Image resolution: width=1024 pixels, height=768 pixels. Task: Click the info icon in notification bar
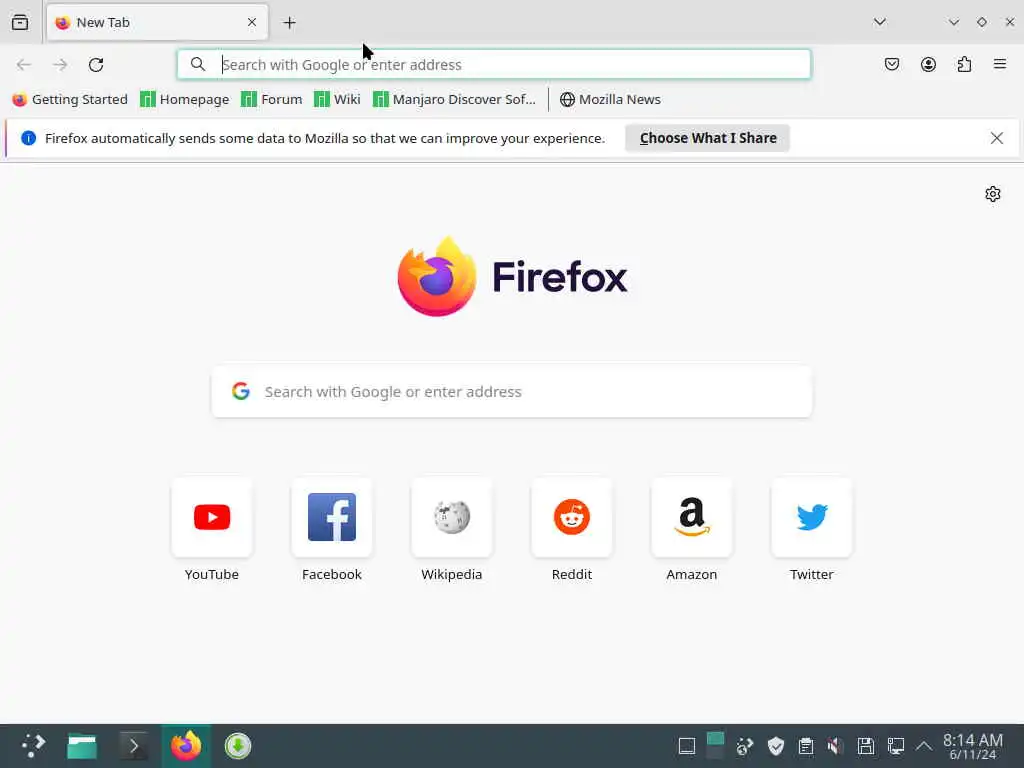(28, 138)
